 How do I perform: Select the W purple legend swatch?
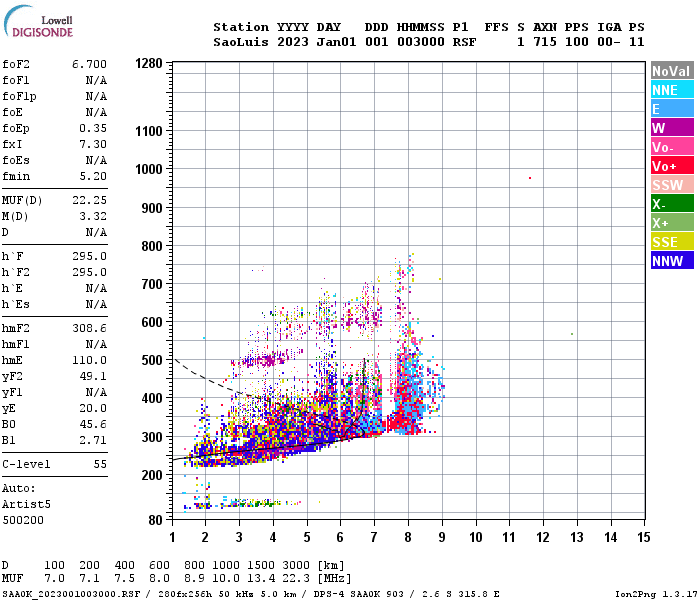pos(672,128)
